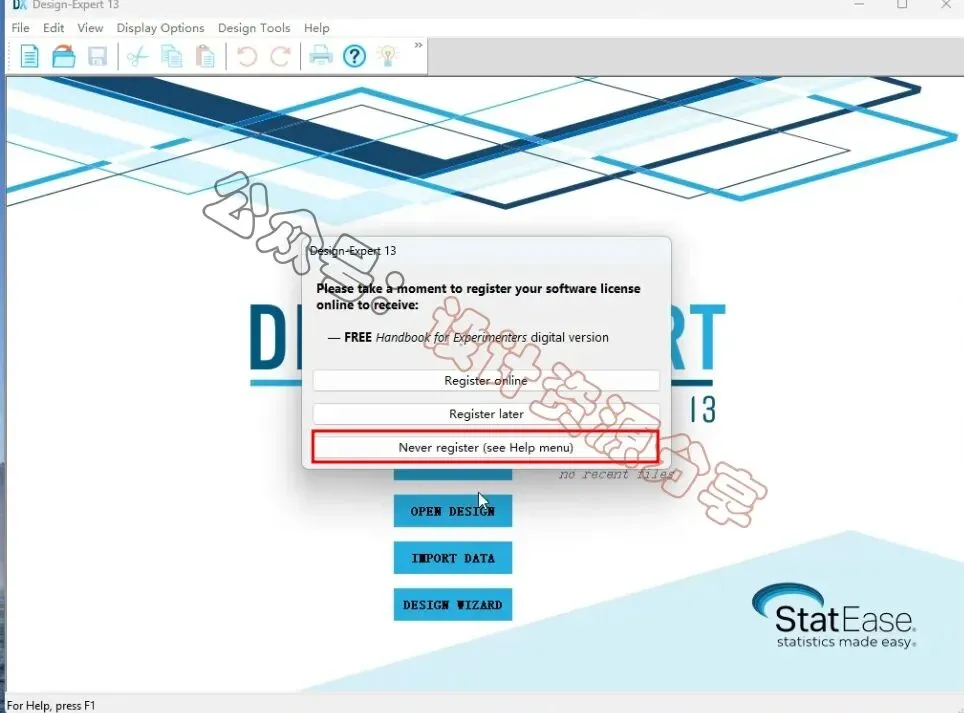The image size is (964, 713).
Task: Click 'no recent files' text
Action: 617,475
